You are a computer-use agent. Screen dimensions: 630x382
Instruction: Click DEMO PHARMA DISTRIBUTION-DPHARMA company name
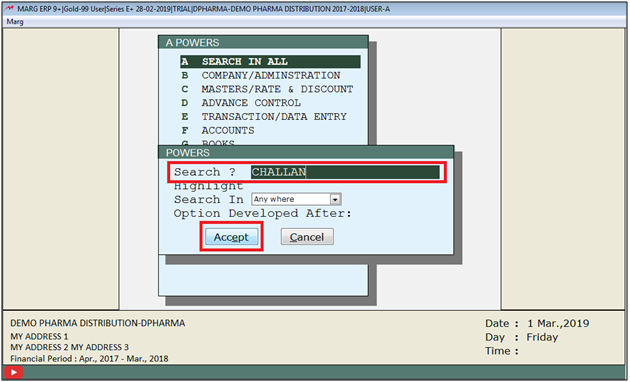pos(98,323)
